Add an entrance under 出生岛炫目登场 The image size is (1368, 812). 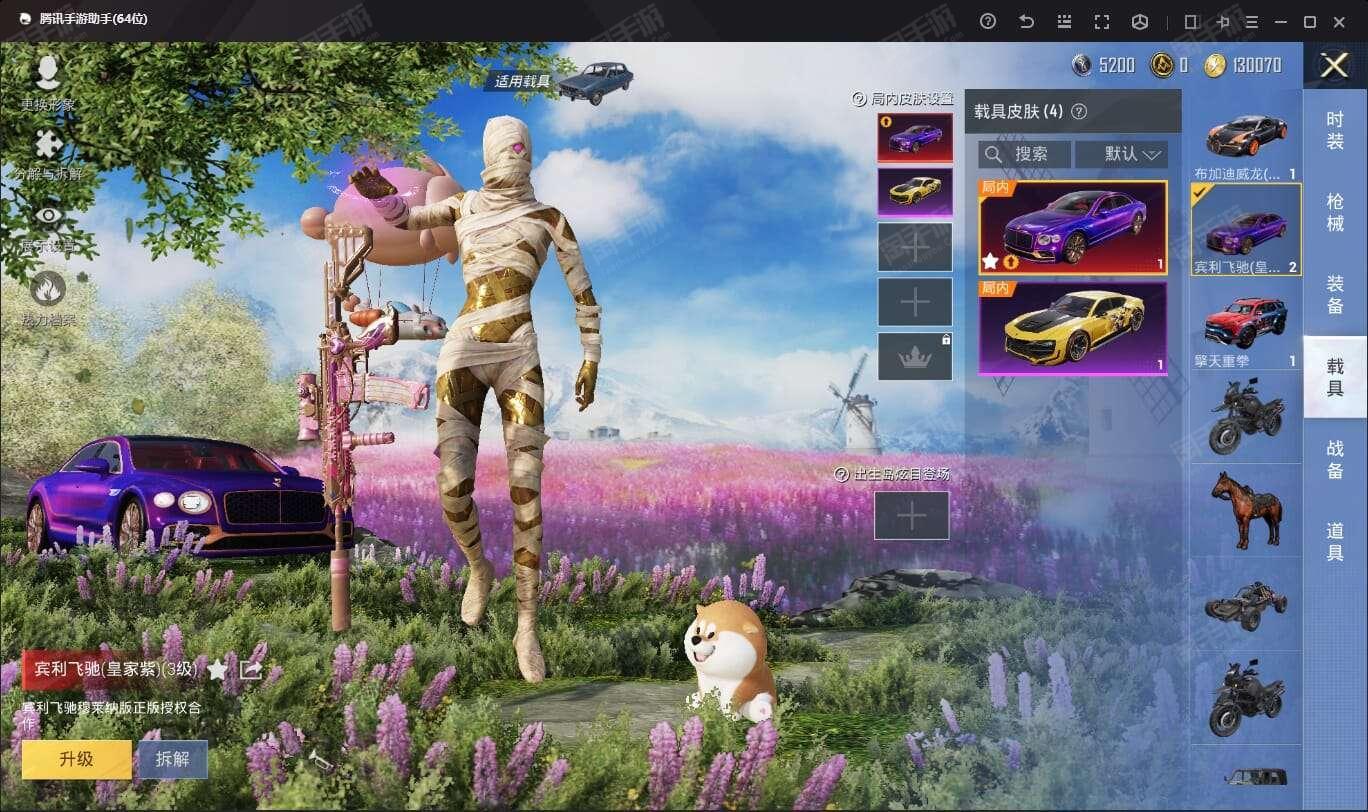point(912,516)
